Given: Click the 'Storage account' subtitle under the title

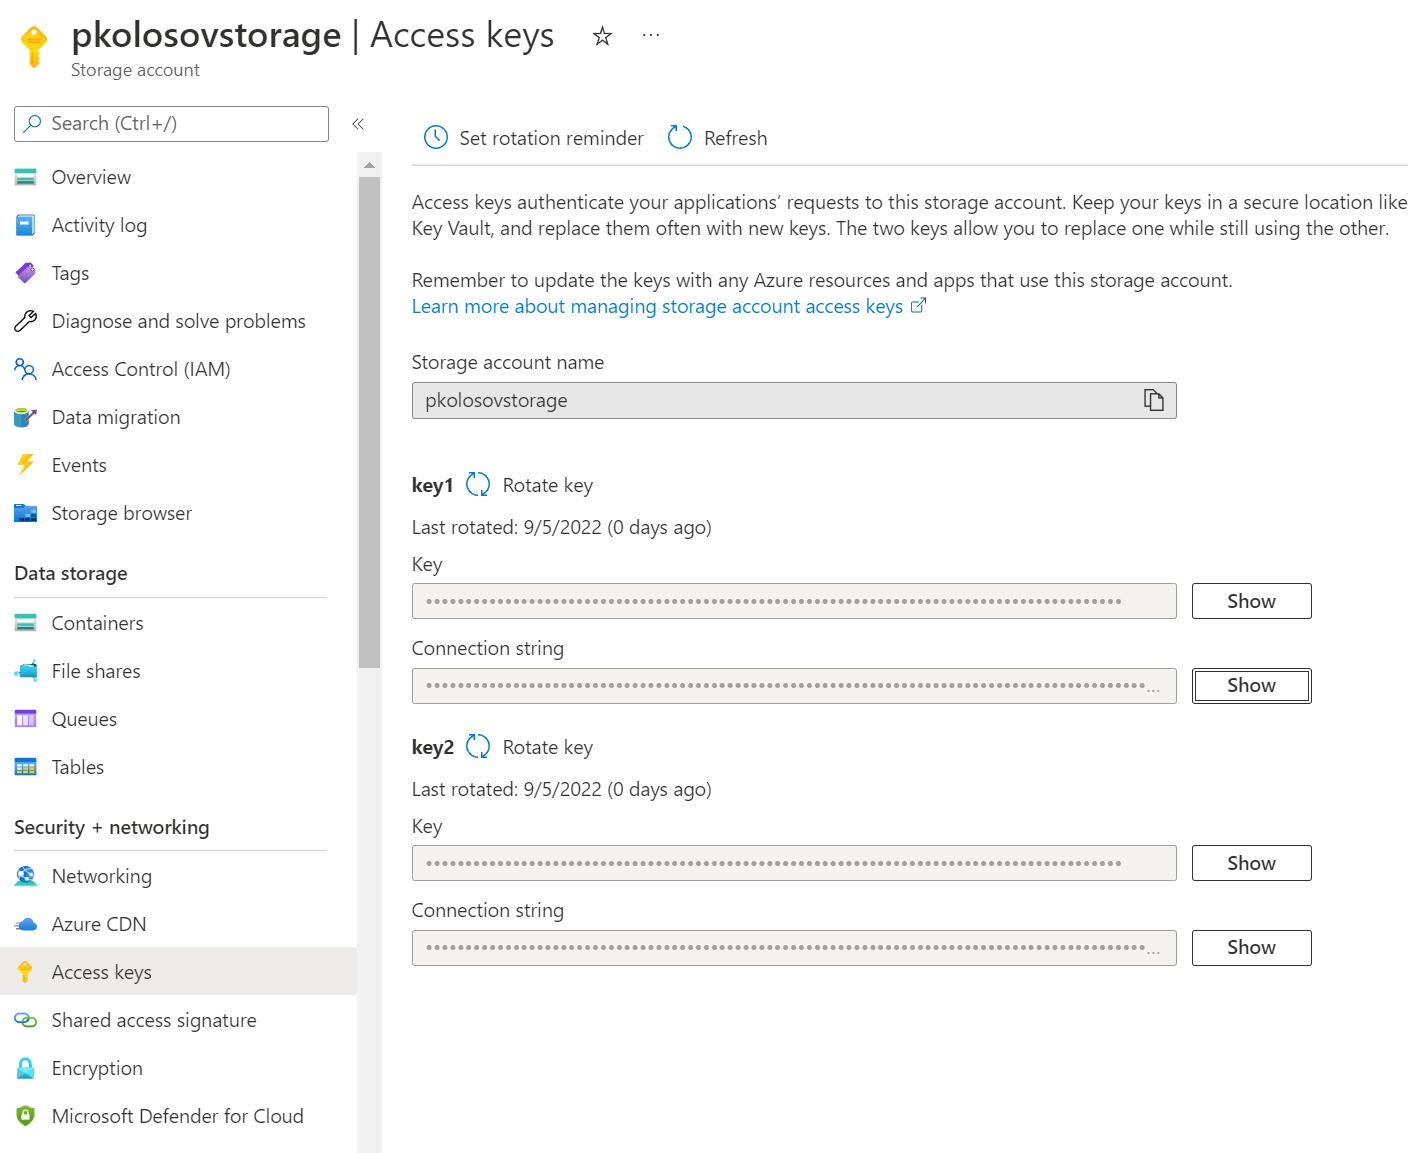Looking at the screenshot, I should click(x=135, y=70).
